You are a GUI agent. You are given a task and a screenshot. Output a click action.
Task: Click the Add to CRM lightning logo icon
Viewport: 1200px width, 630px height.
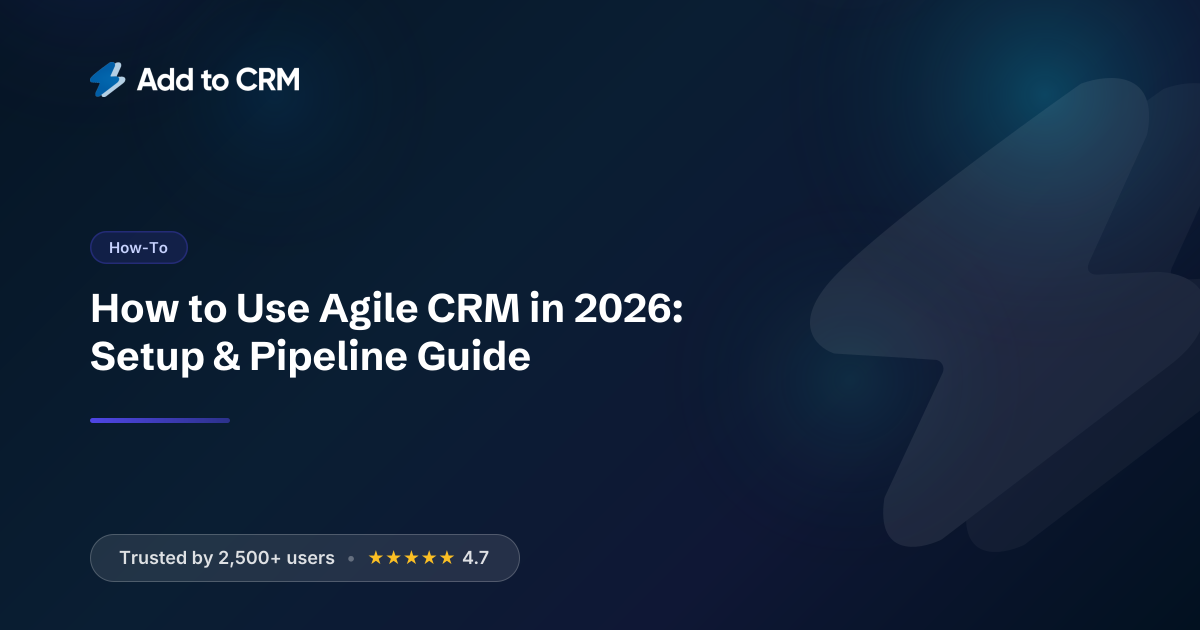click(108, 80)
